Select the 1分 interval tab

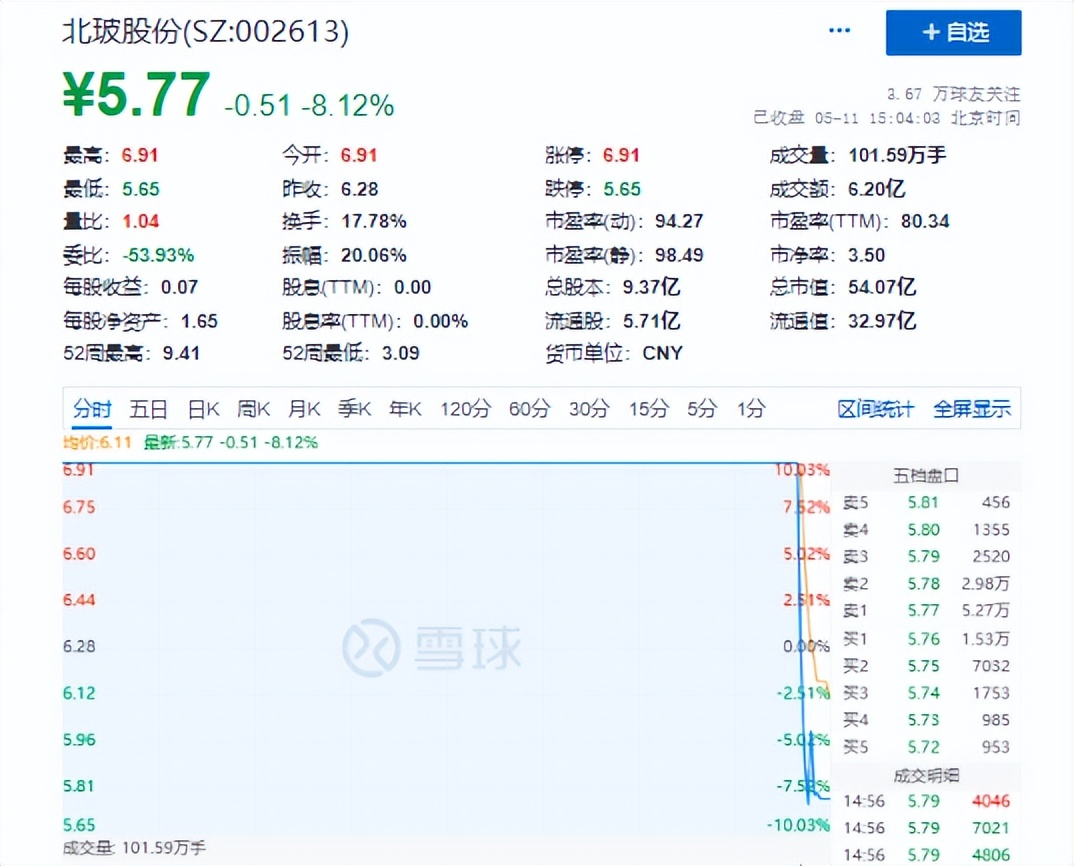[x=751, y=409]
